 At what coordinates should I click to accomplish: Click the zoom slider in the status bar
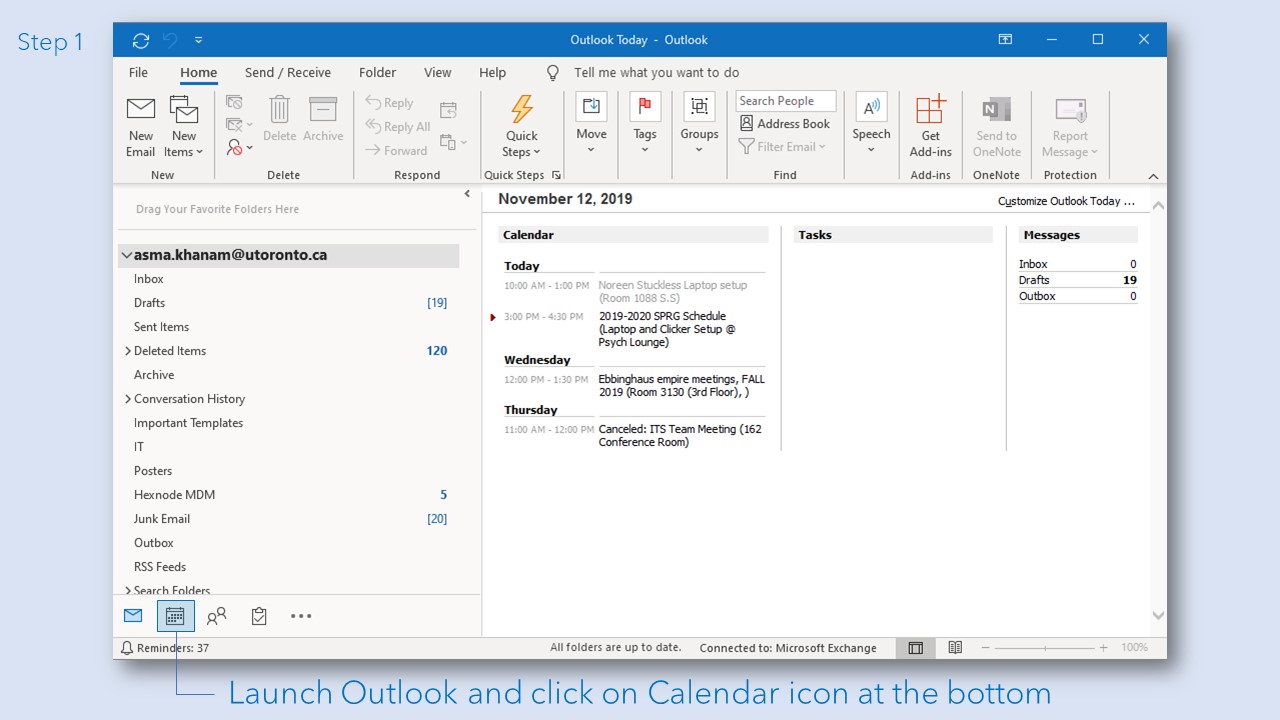[1044, 648]
